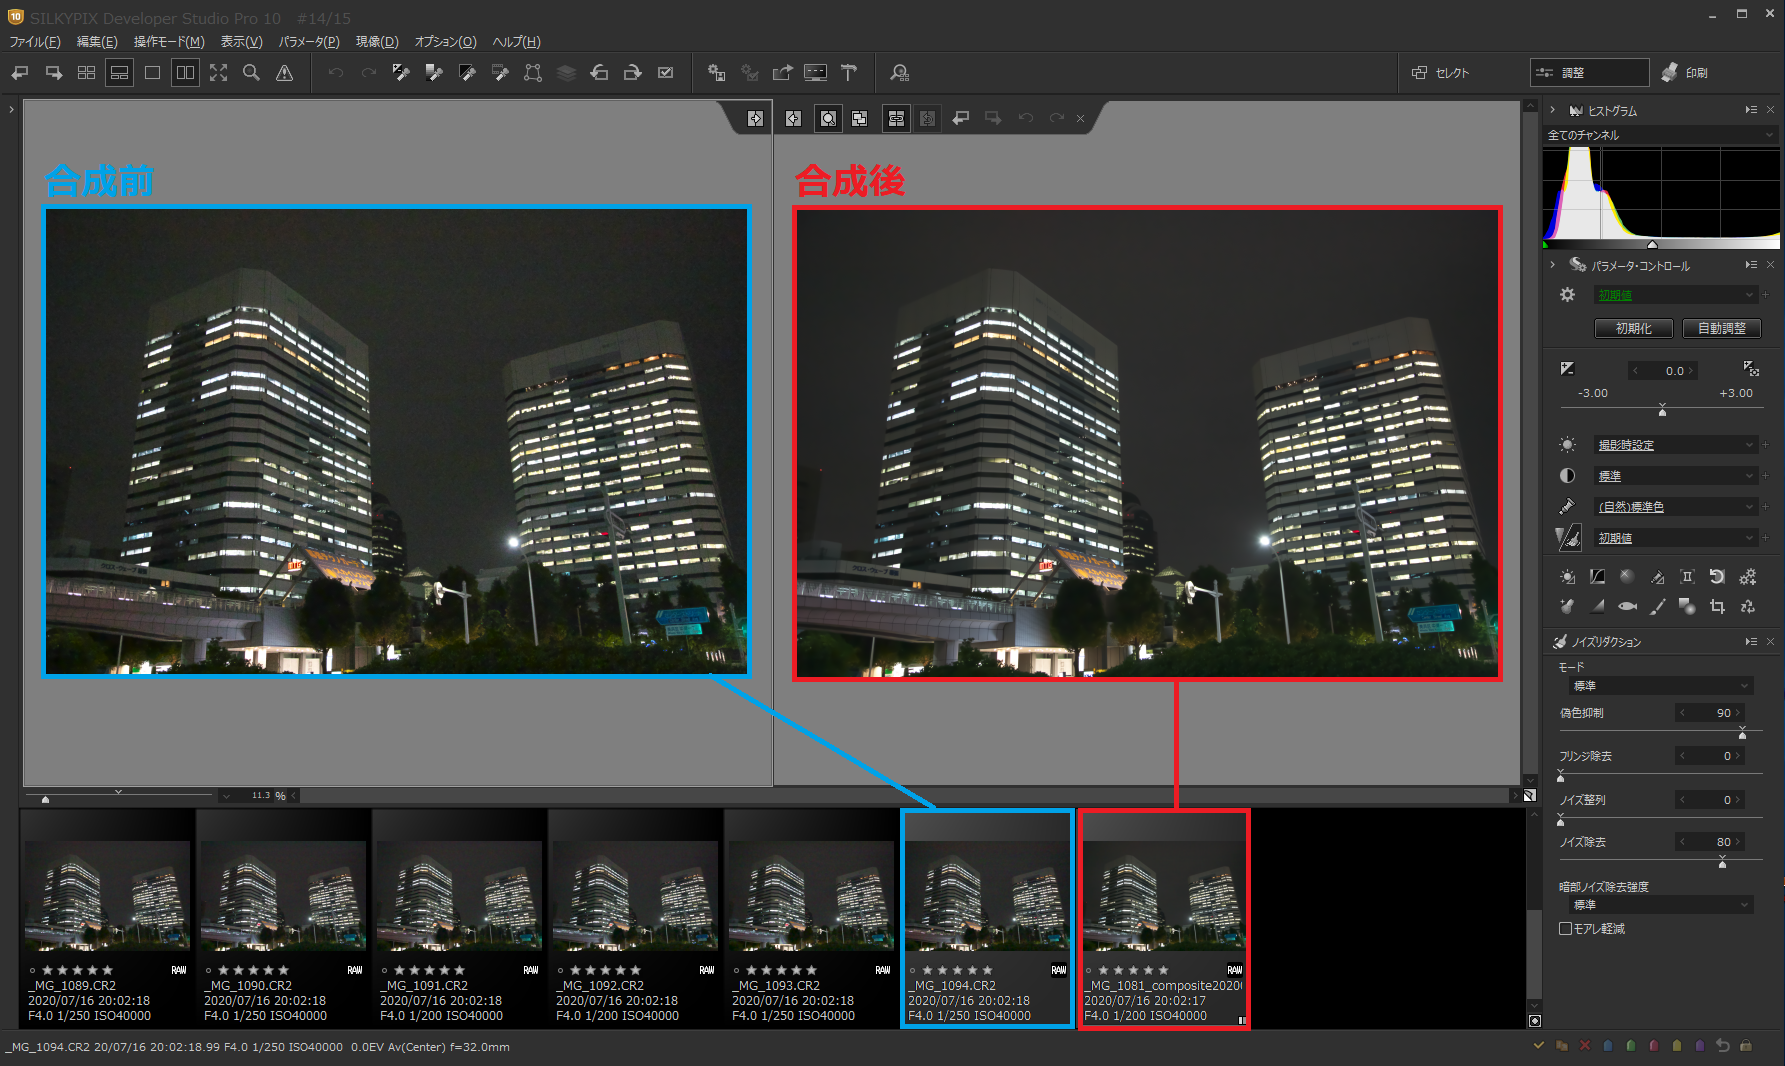Enable the モアレ軽減 checkbox

[1566, 929]
